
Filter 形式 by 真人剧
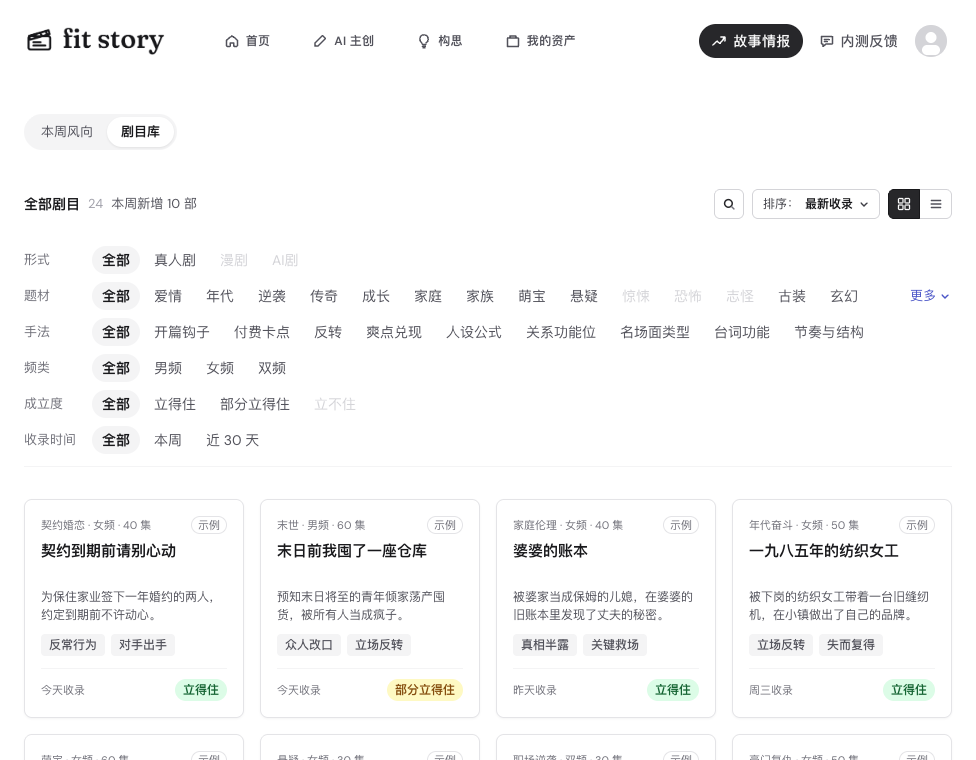[175, 260]
